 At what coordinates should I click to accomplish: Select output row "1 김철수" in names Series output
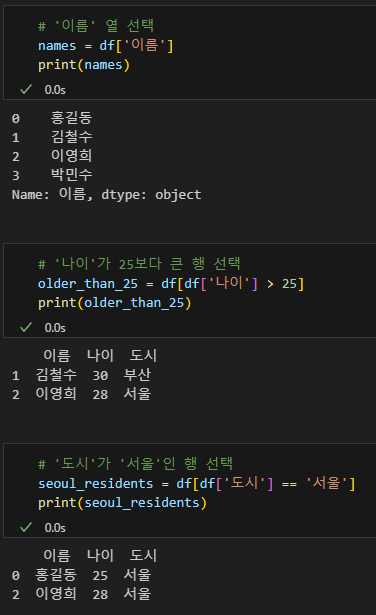click(x=52, y=137)
